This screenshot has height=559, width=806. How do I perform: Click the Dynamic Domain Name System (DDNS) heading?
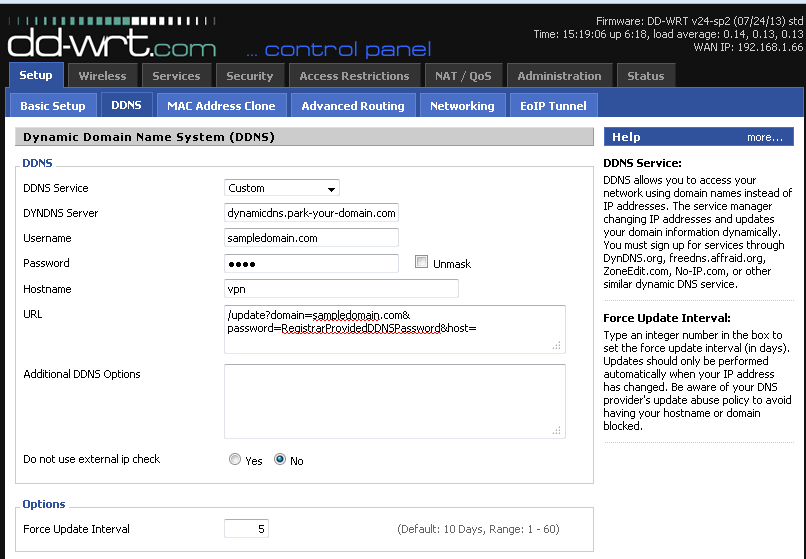pos(149,137)
